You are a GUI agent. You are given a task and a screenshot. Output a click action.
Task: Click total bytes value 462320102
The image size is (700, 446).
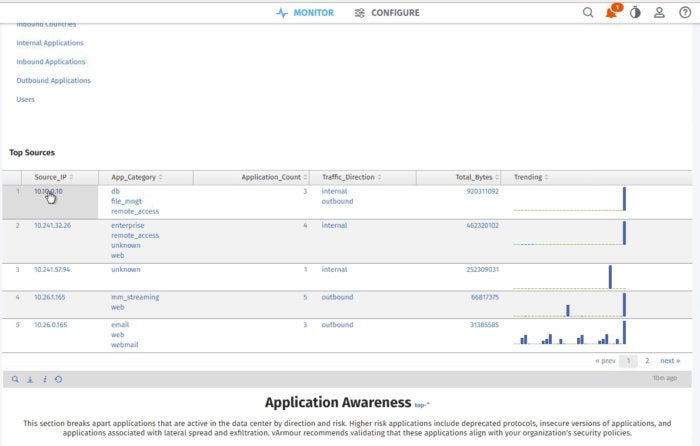click(x=483, y=225)
